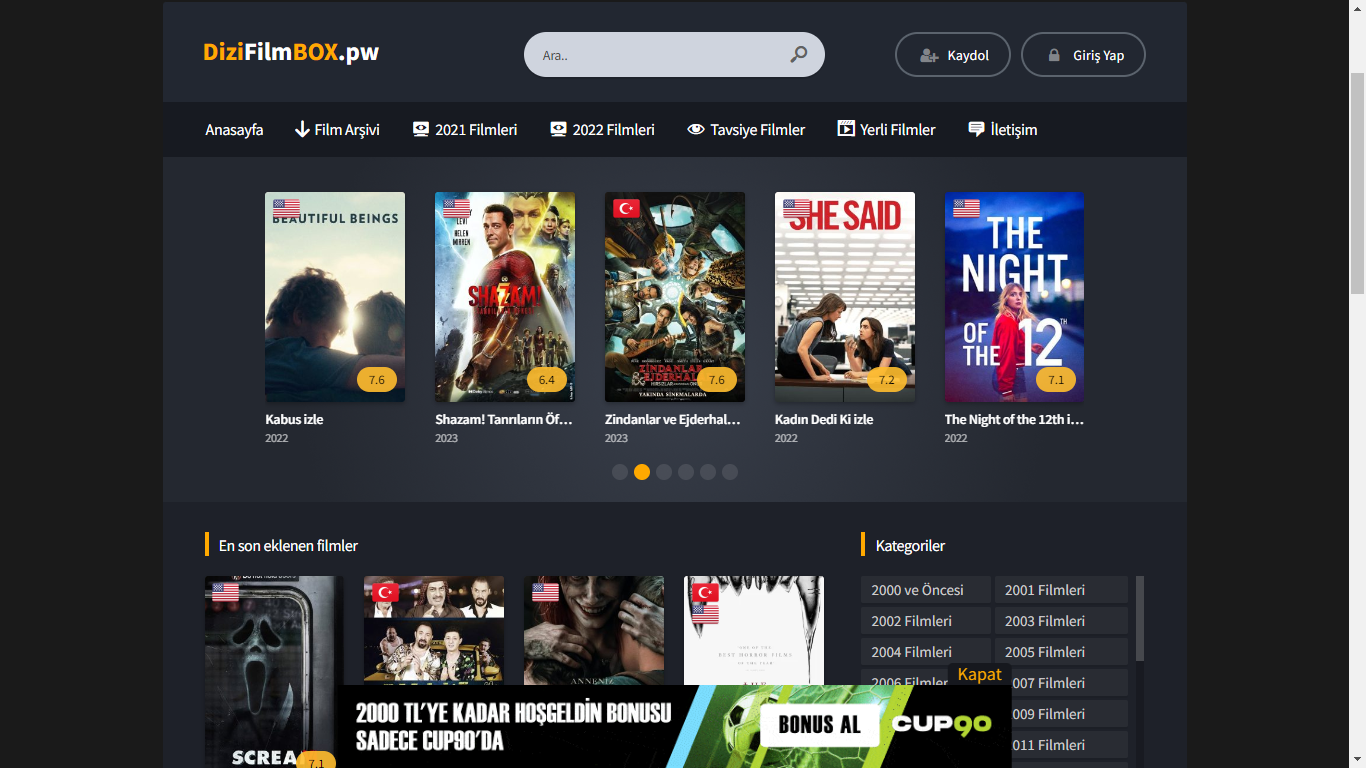
Task: Select the fourth carousel dot
Action: [686, 471]
